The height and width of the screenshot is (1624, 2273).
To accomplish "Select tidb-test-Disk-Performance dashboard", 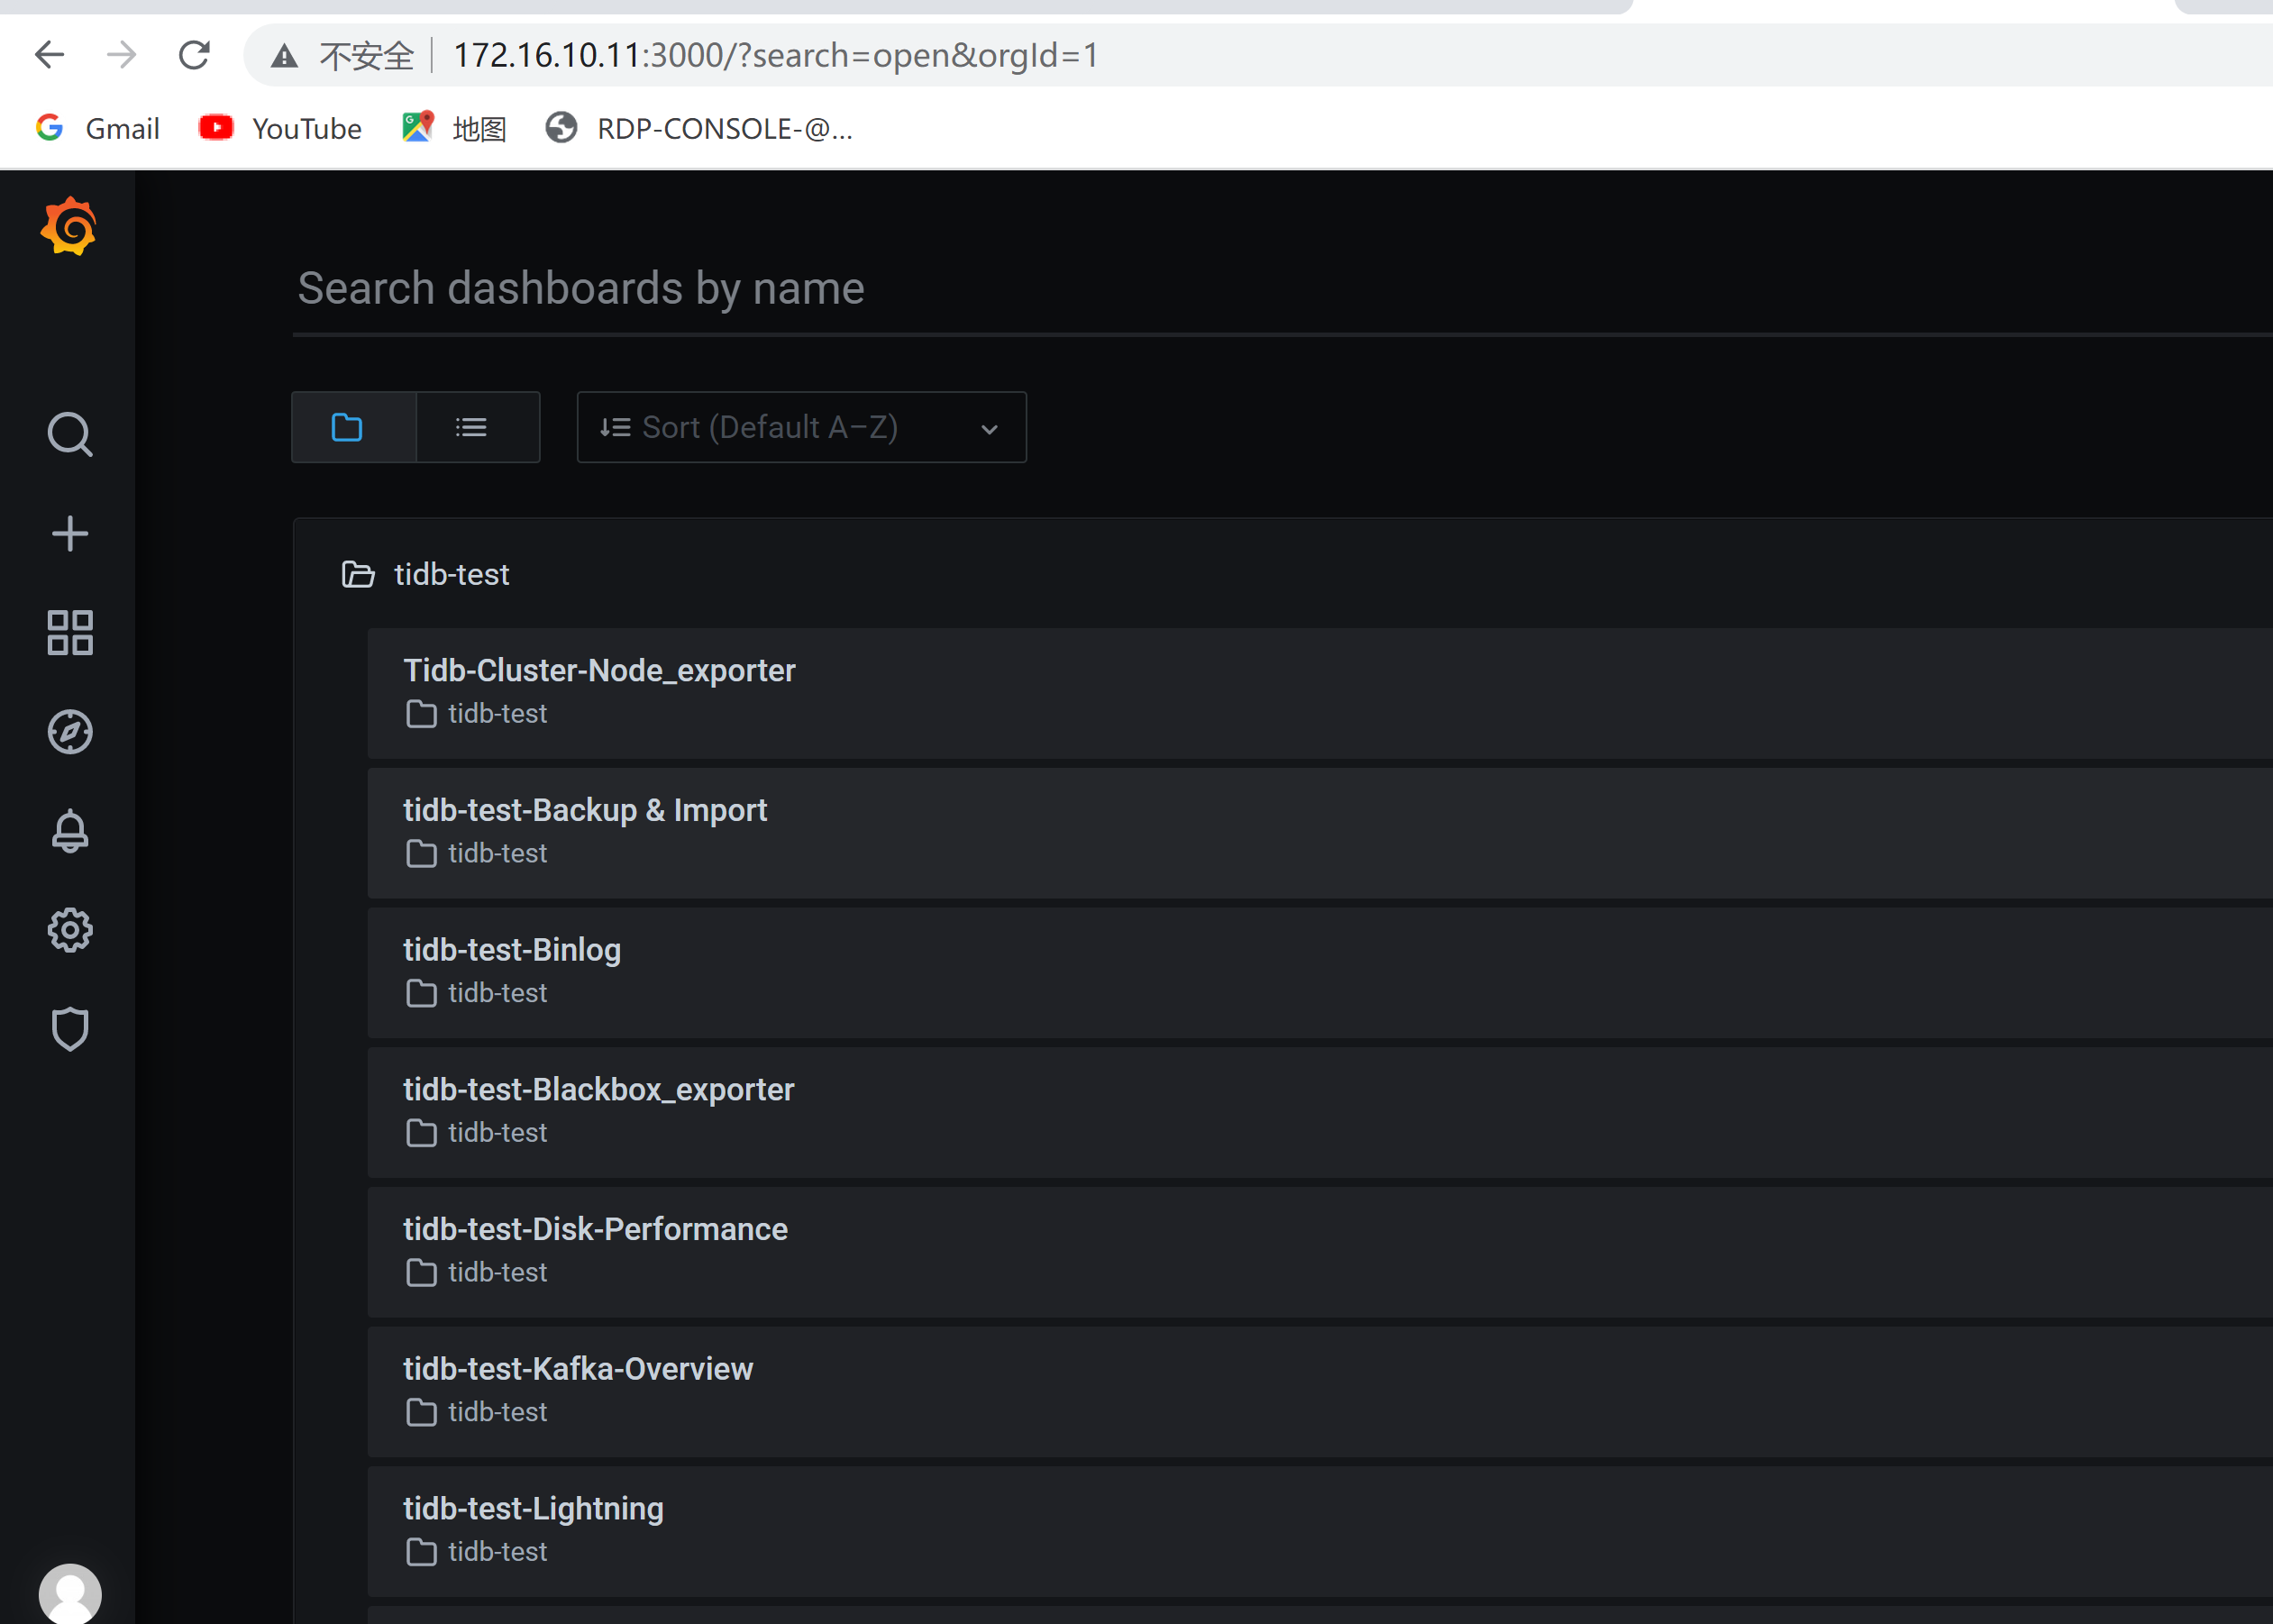I will point(592,1228).
